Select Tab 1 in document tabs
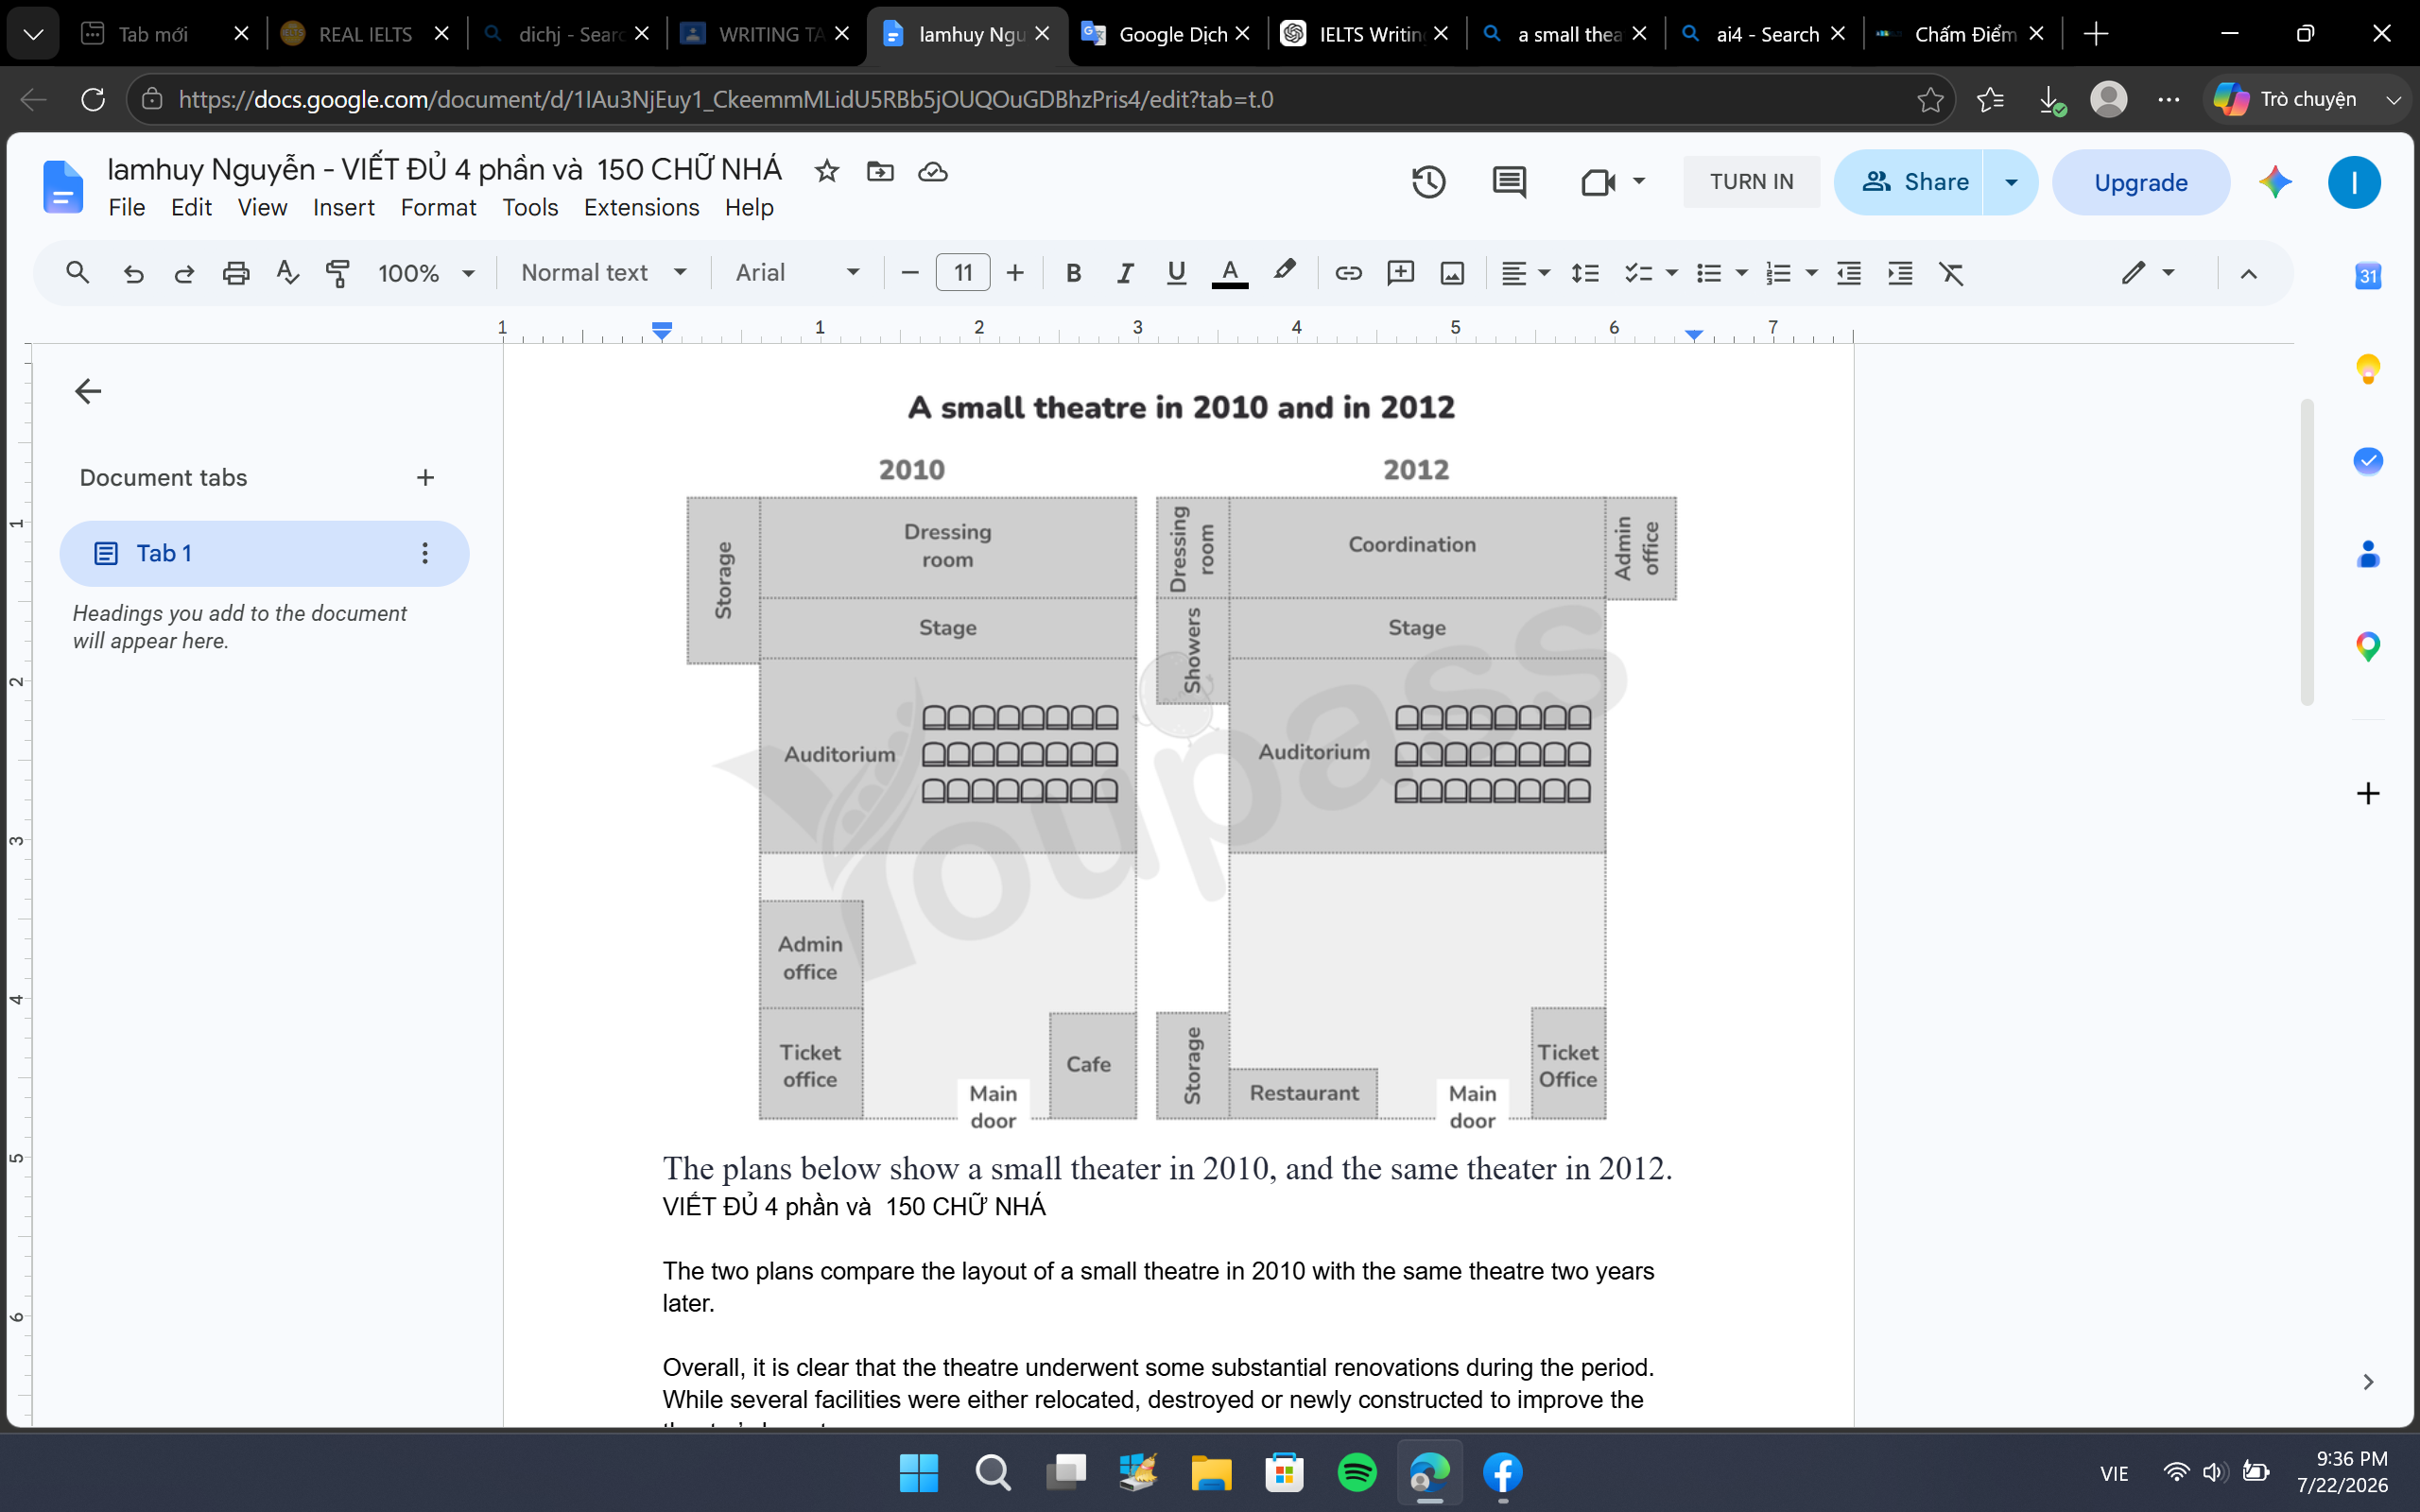This screenshot has width=2420, height=1512. (x=264, y=553)
